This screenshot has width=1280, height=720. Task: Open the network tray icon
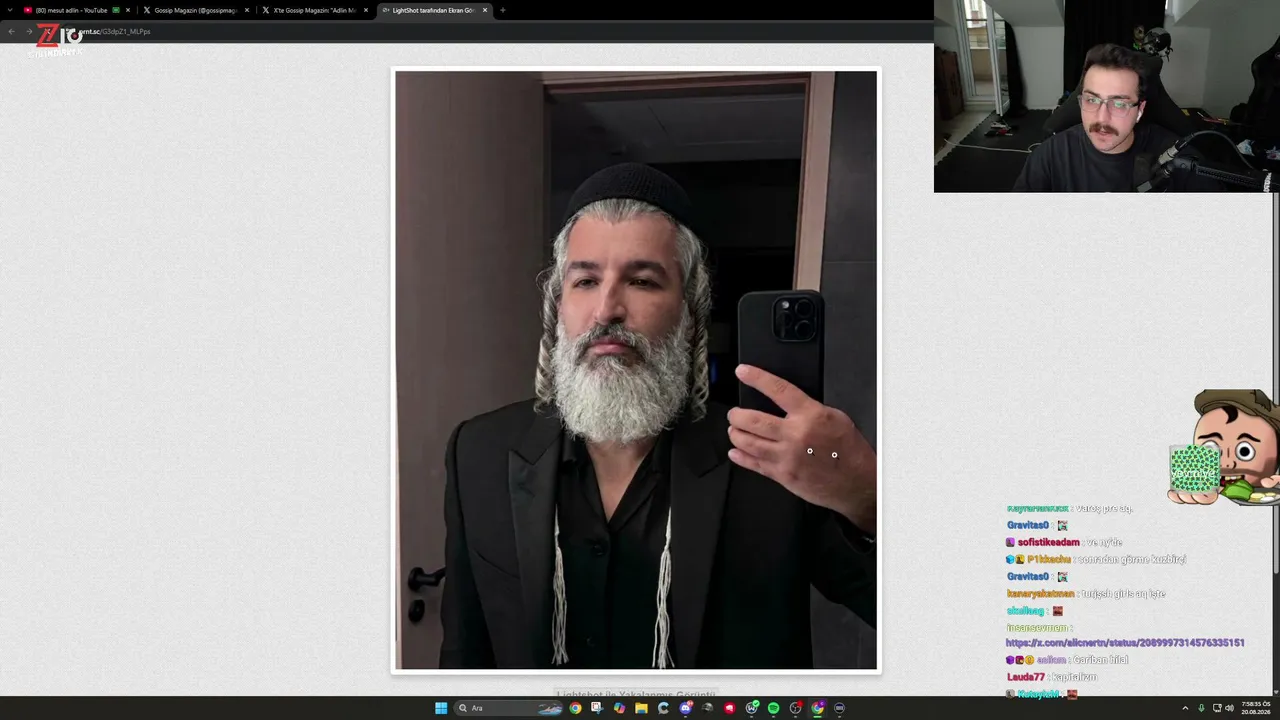1217,708
